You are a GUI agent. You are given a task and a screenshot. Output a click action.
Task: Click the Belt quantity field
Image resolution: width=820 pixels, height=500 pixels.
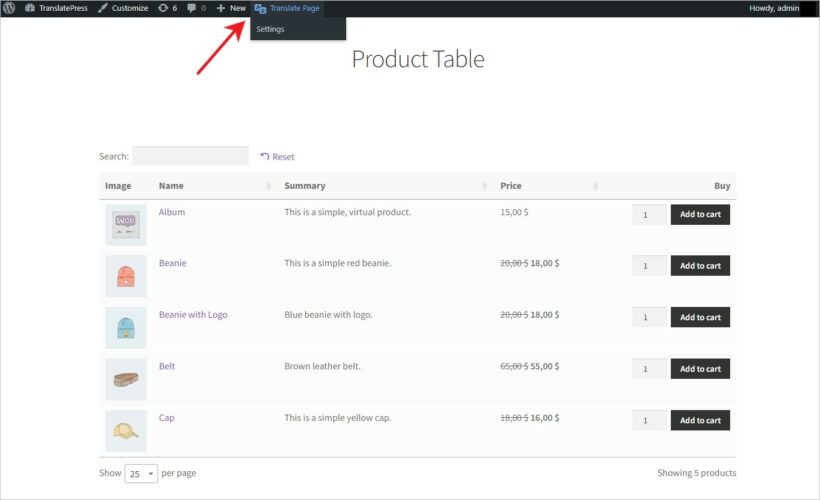pos(649,369)
